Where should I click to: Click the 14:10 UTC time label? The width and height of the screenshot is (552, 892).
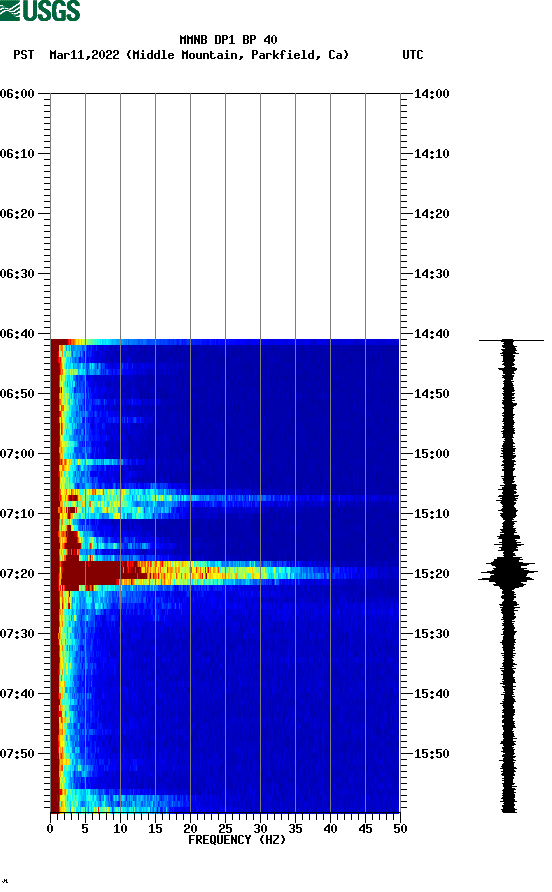432,154
